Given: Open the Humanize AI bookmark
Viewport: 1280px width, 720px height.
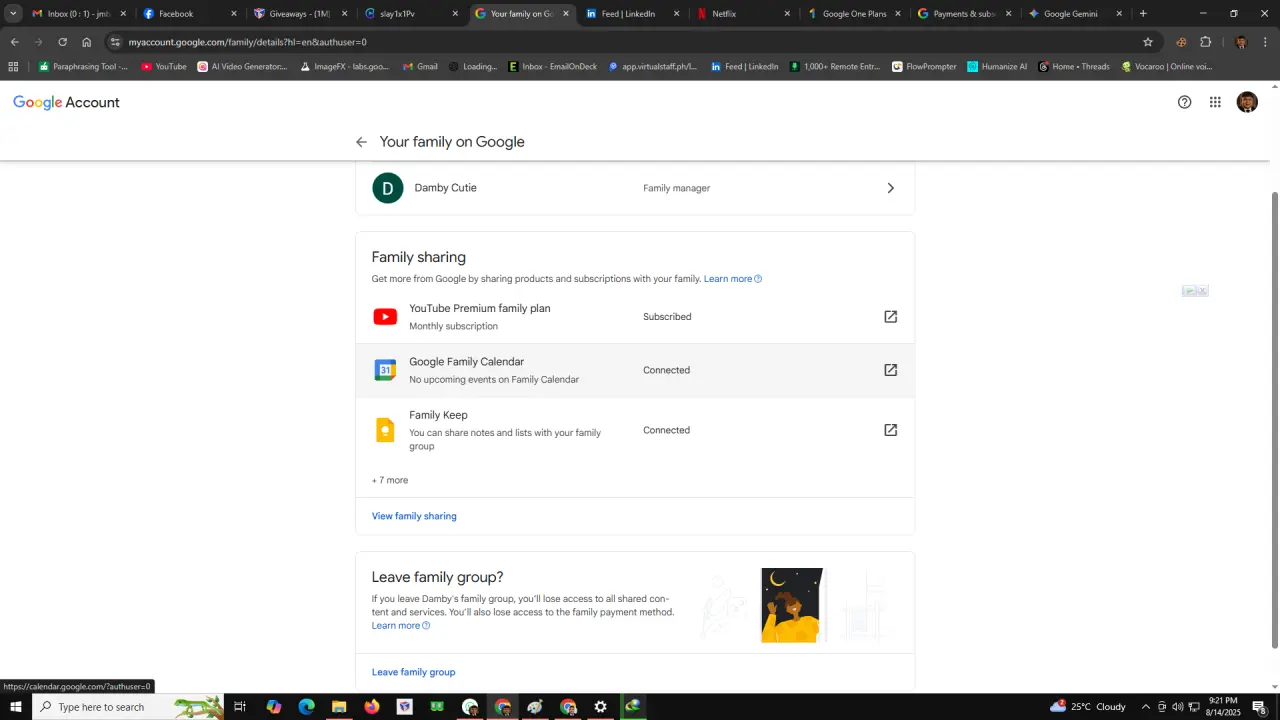Looking at the screenshot, I should pyautogui.click(x=997, y=67).
